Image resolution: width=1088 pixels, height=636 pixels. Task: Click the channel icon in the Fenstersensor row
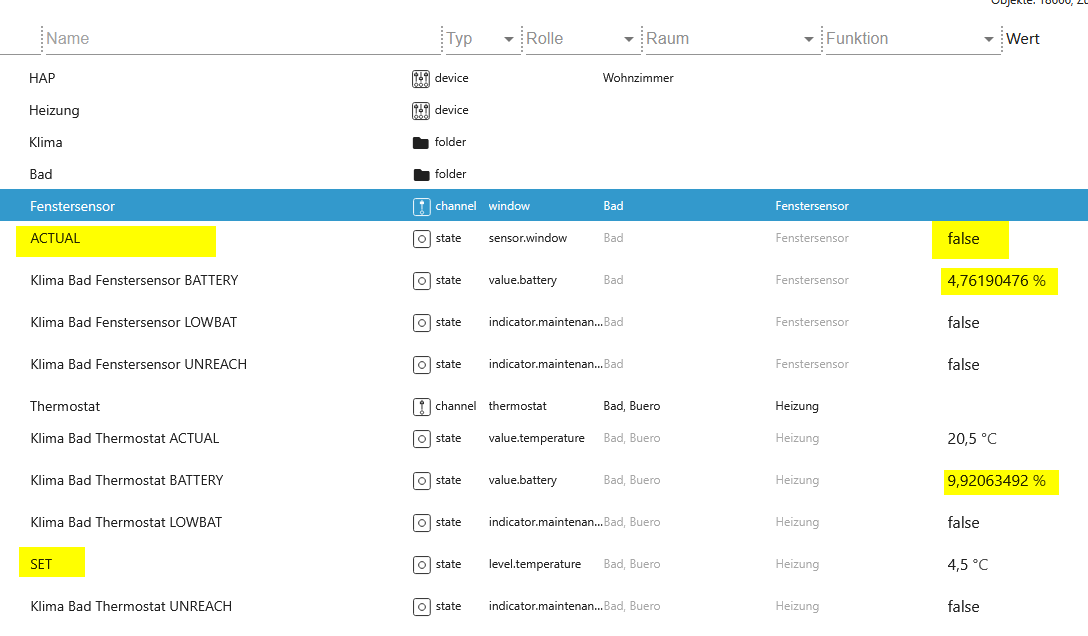pyautogui.click(x=421, y=206)
